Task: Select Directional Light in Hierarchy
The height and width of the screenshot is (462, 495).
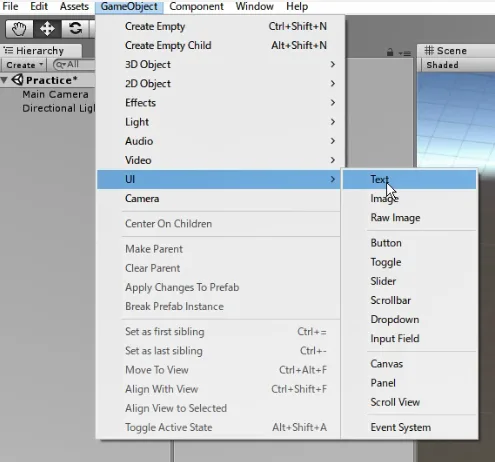Action: pyautogui.click(x=59, y=108)
